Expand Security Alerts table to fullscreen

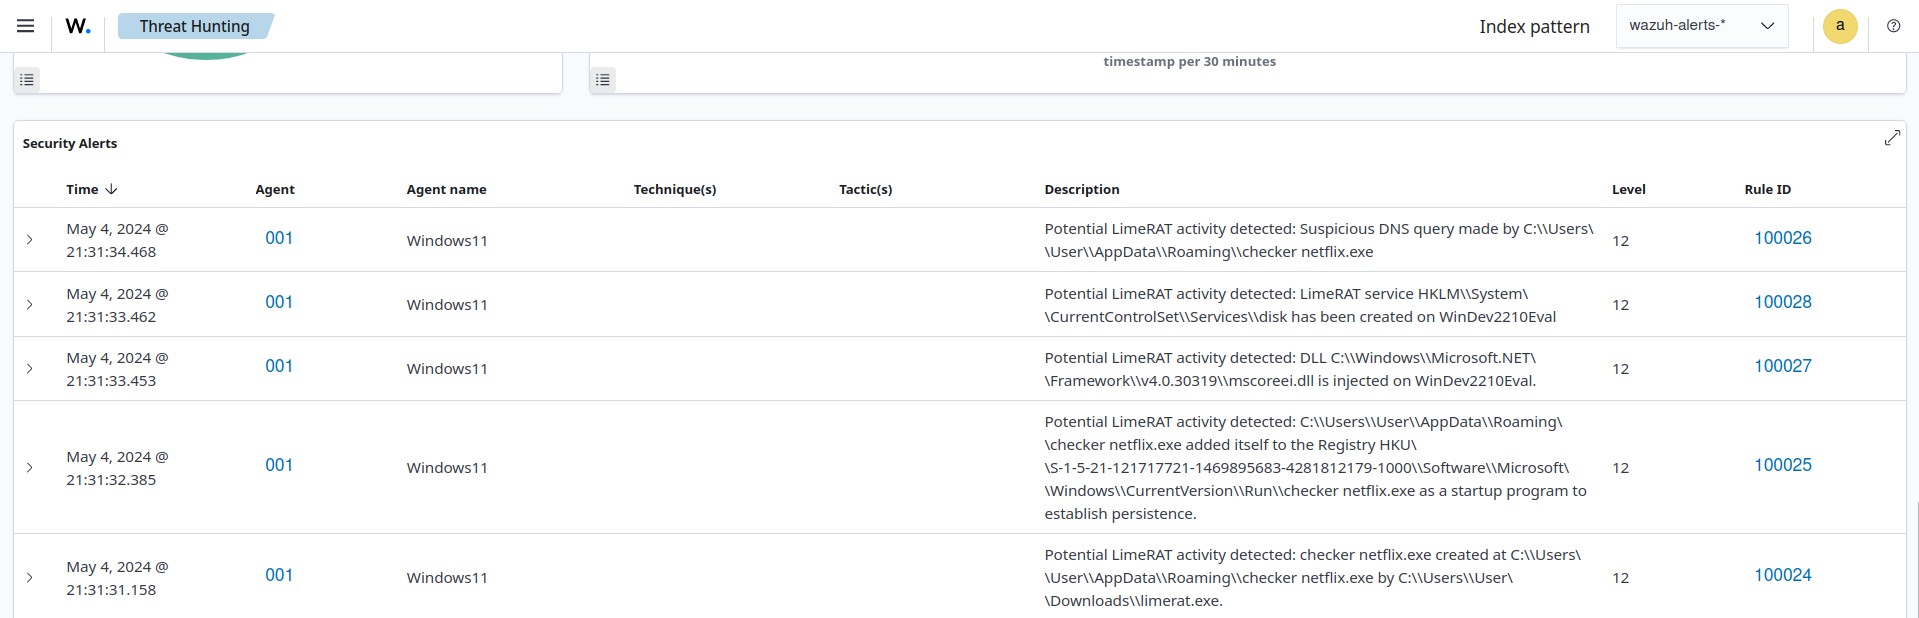click(x=1891, y=138)
